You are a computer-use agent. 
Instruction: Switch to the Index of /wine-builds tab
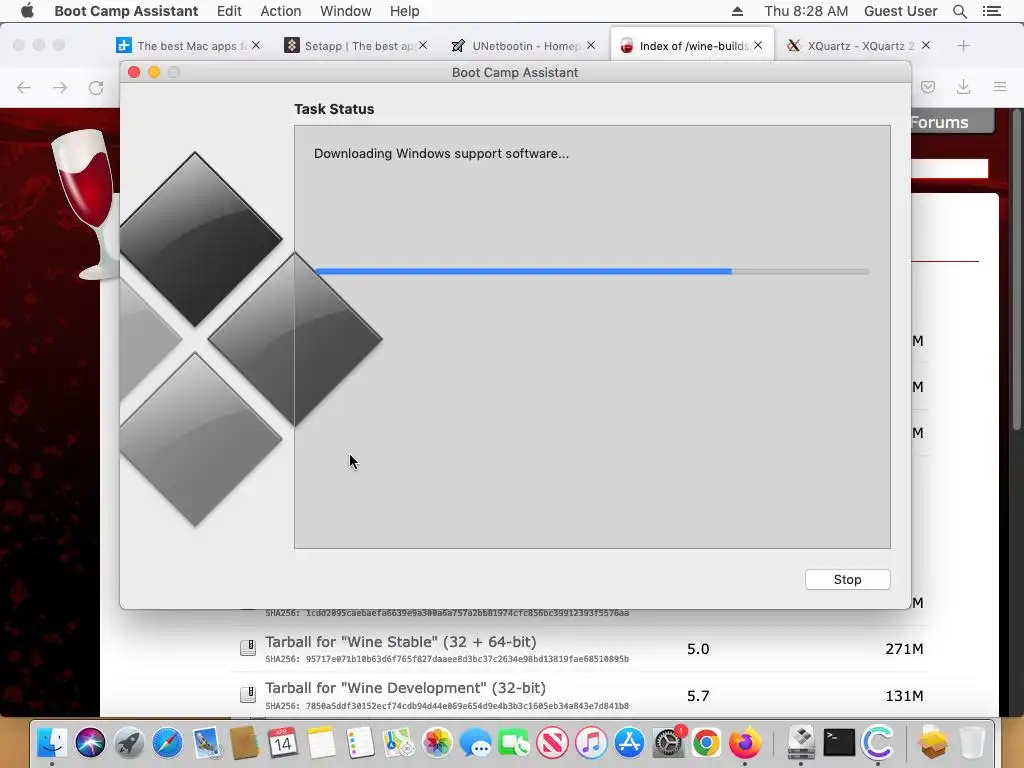(692, 45)
